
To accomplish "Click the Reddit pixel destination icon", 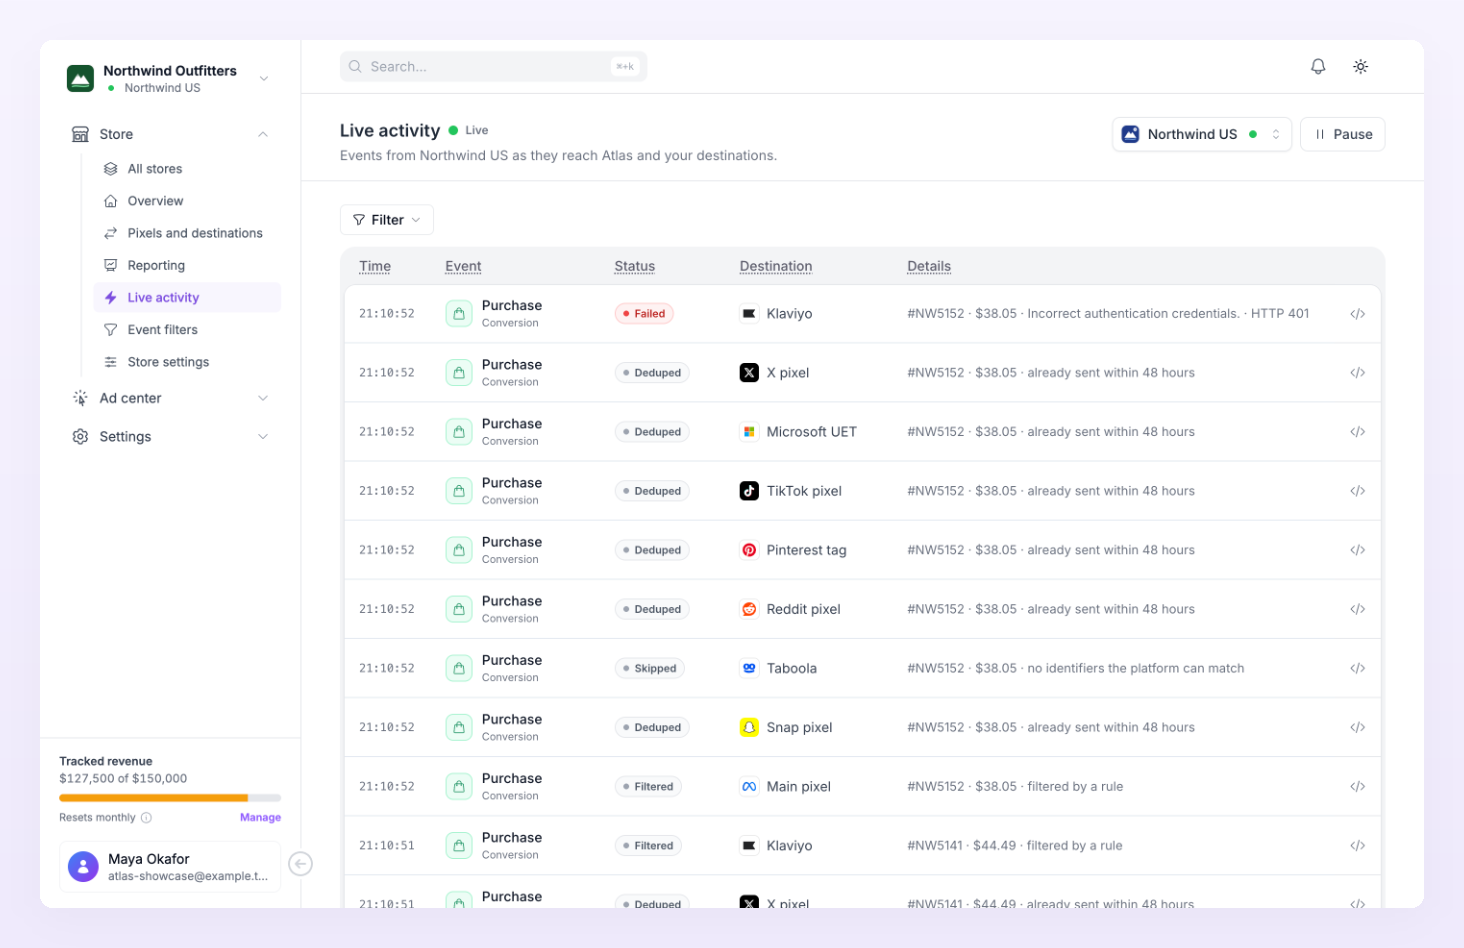I will tap(749, 609).
